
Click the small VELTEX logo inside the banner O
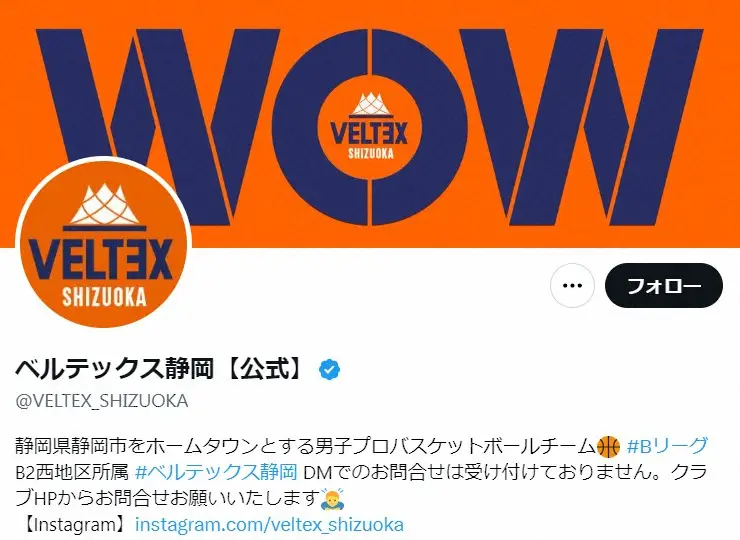point(369,127)
